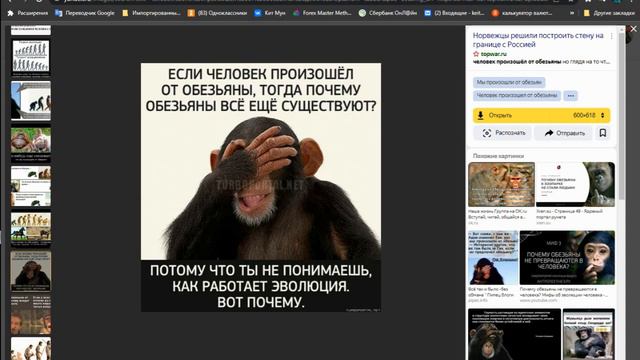Close the image viewer with X
The image size is (640, 360).
pos(633,29)
